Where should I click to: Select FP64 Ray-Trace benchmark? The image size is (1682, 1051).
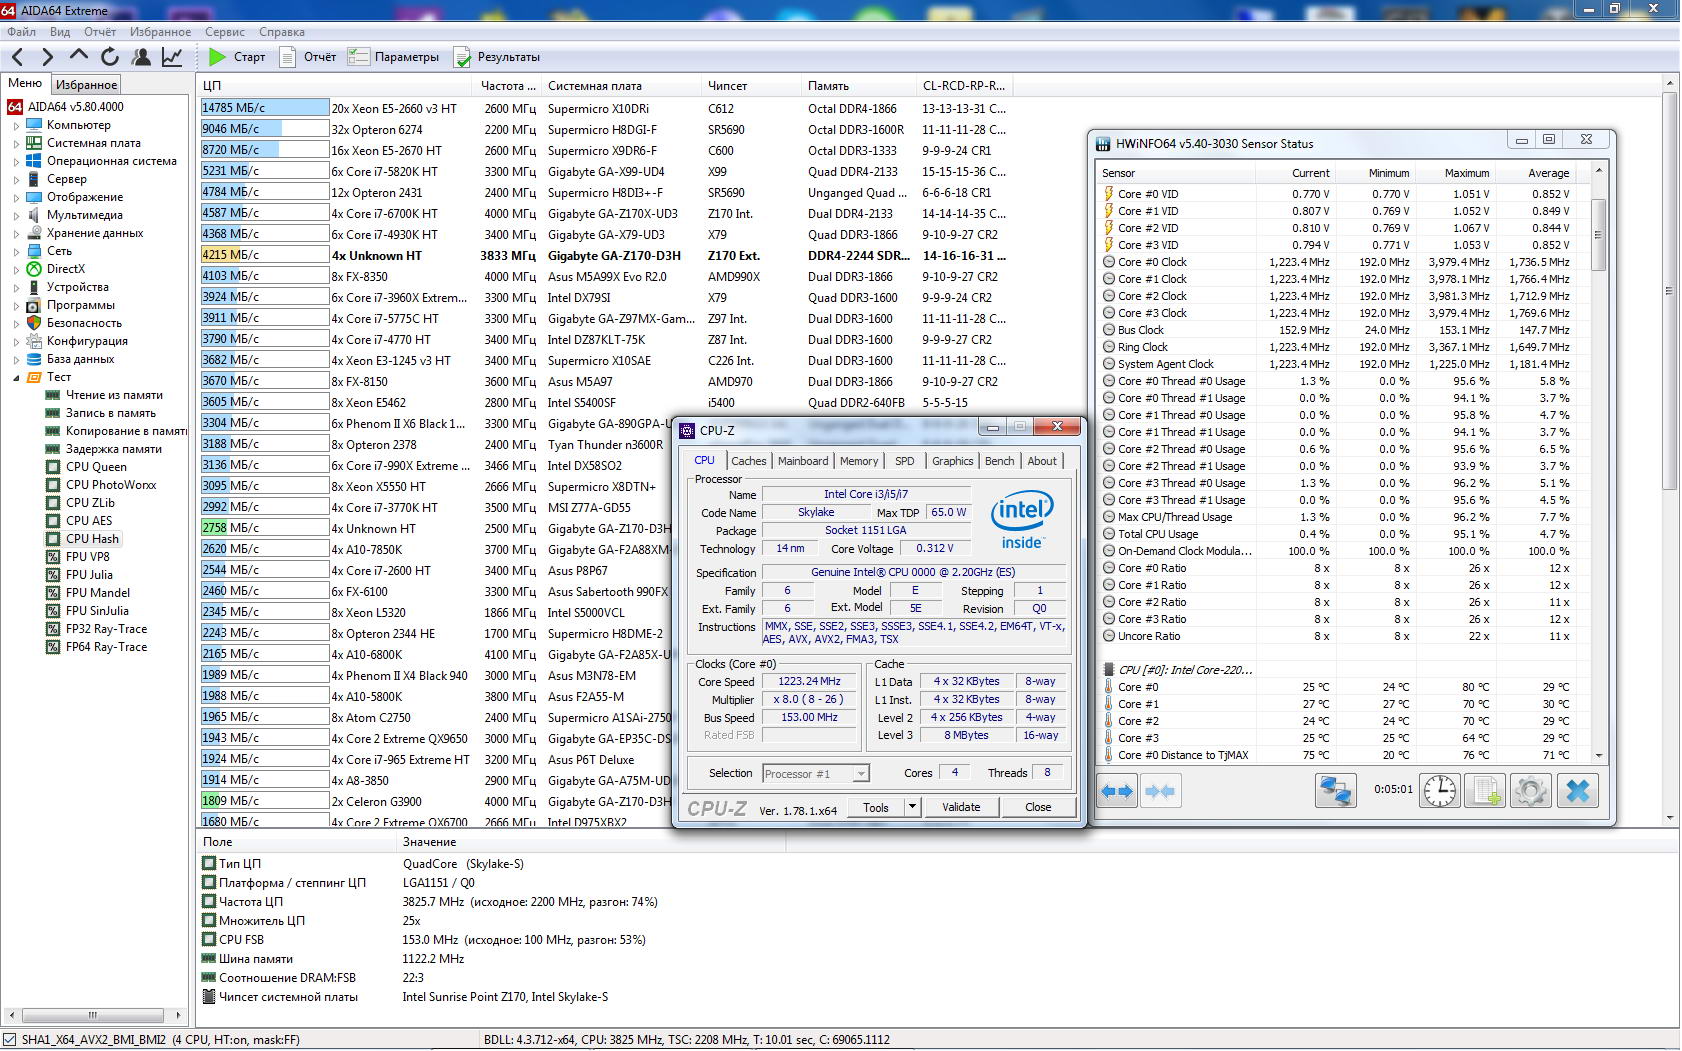click(x=106, y=647)
